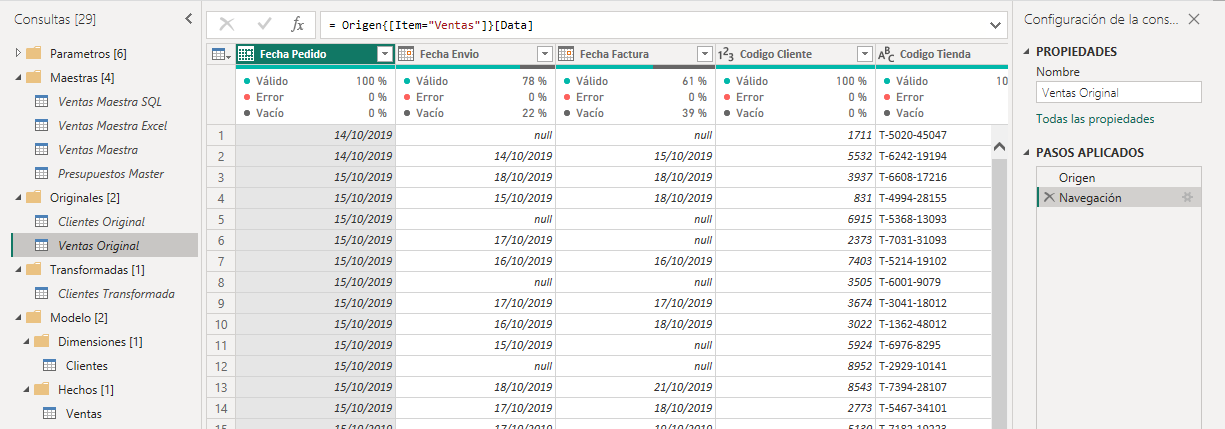Close the query settings pane

(1193, 19)
